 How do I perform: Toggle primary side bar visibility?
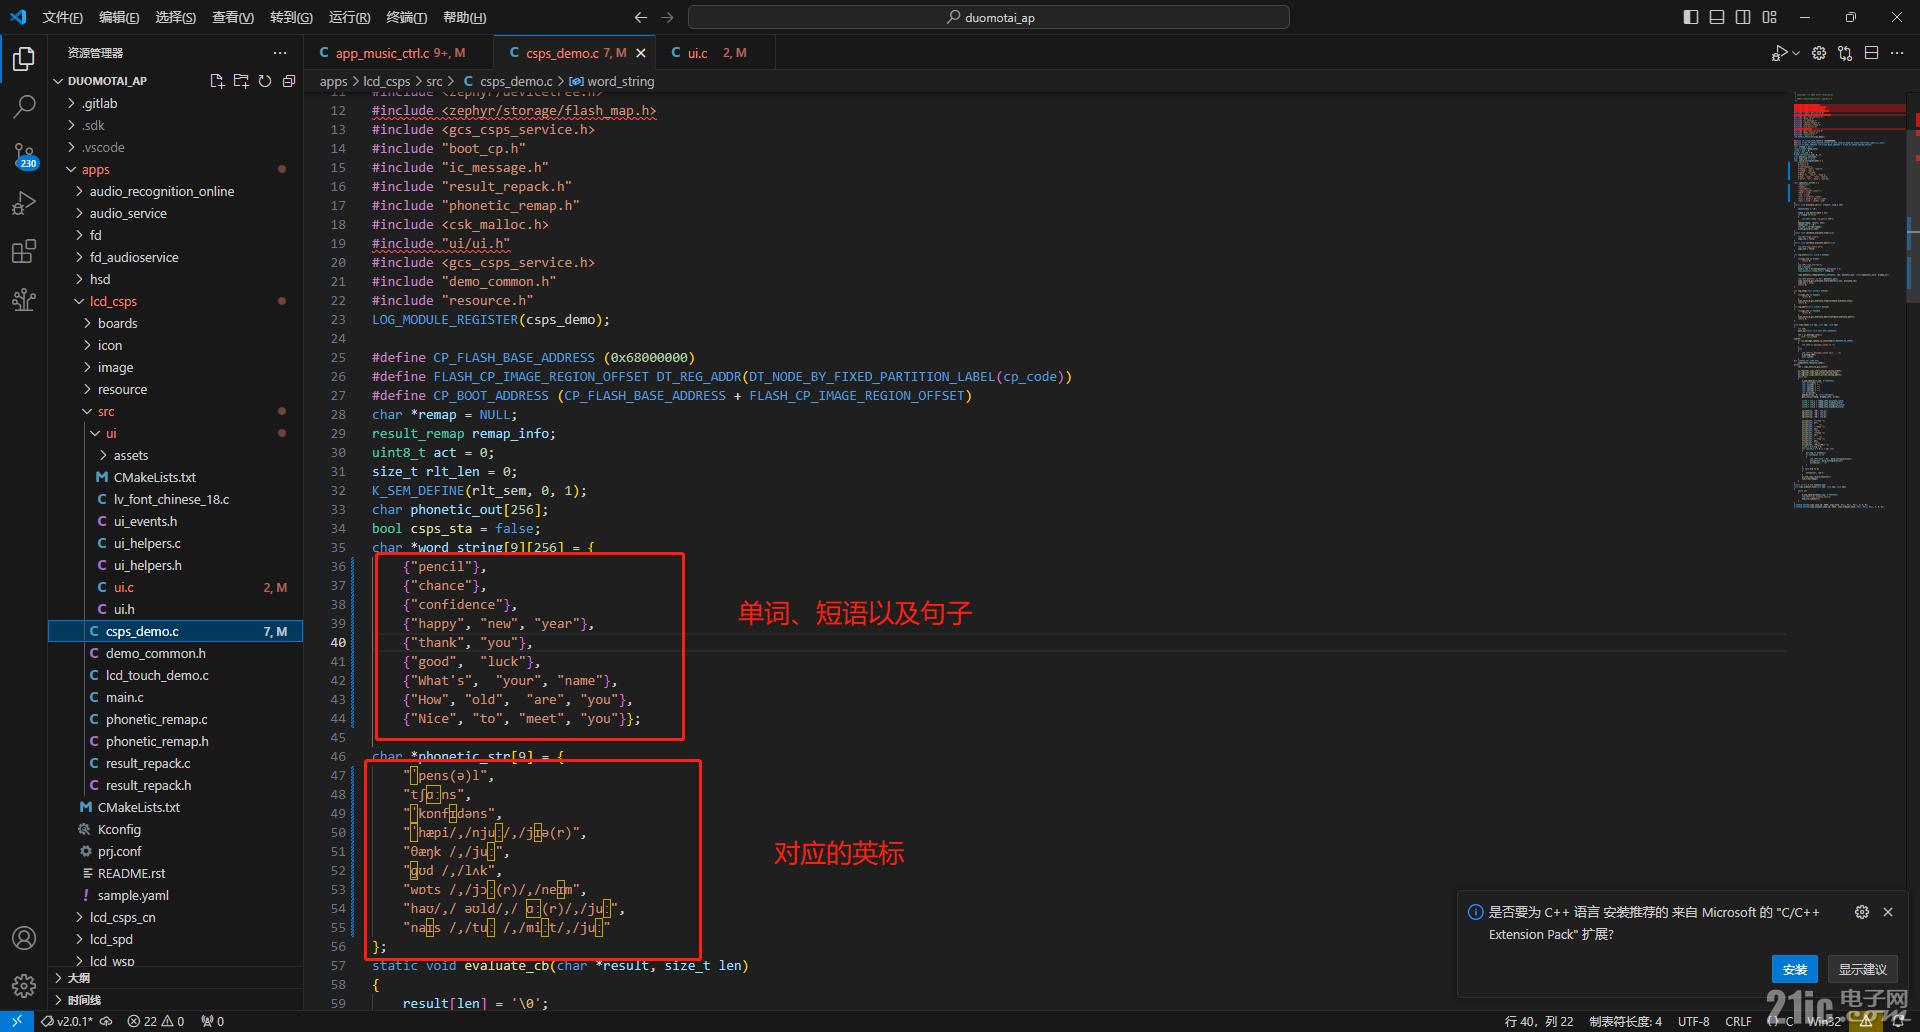click(1691, 17)
